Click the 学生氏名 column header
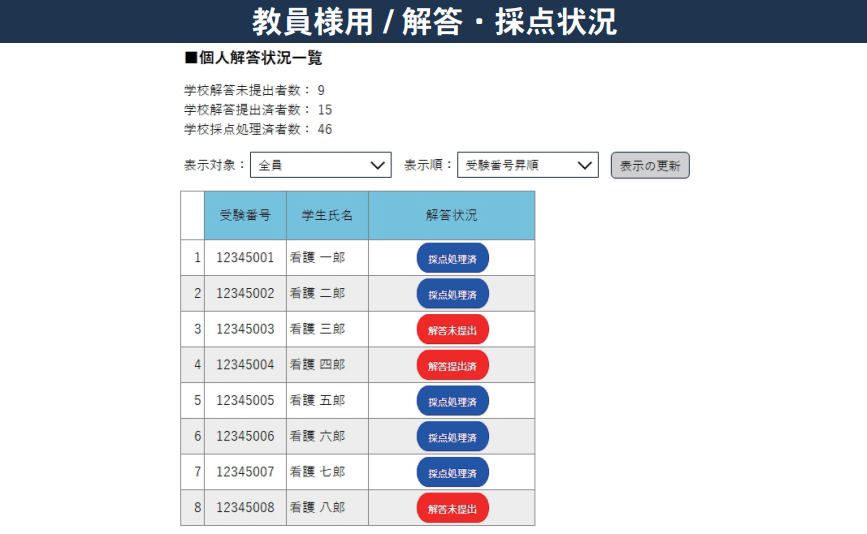This screenshot has height=534, width=867. tap(327, 216)
